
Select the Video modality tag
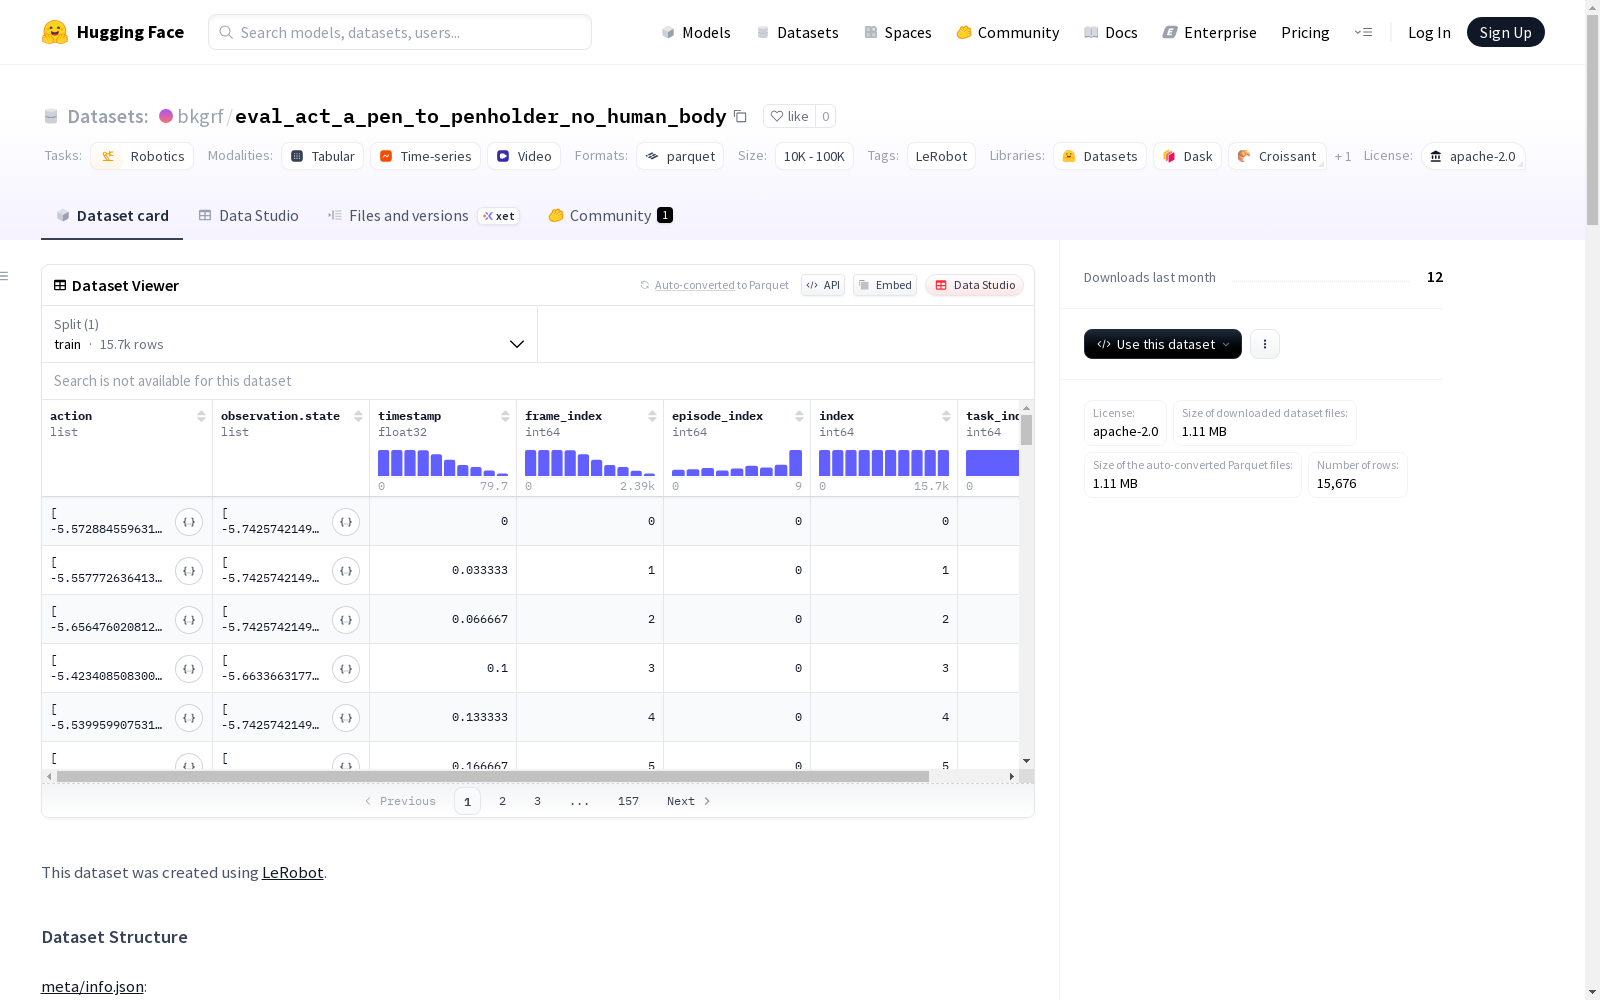click(524, 156)
